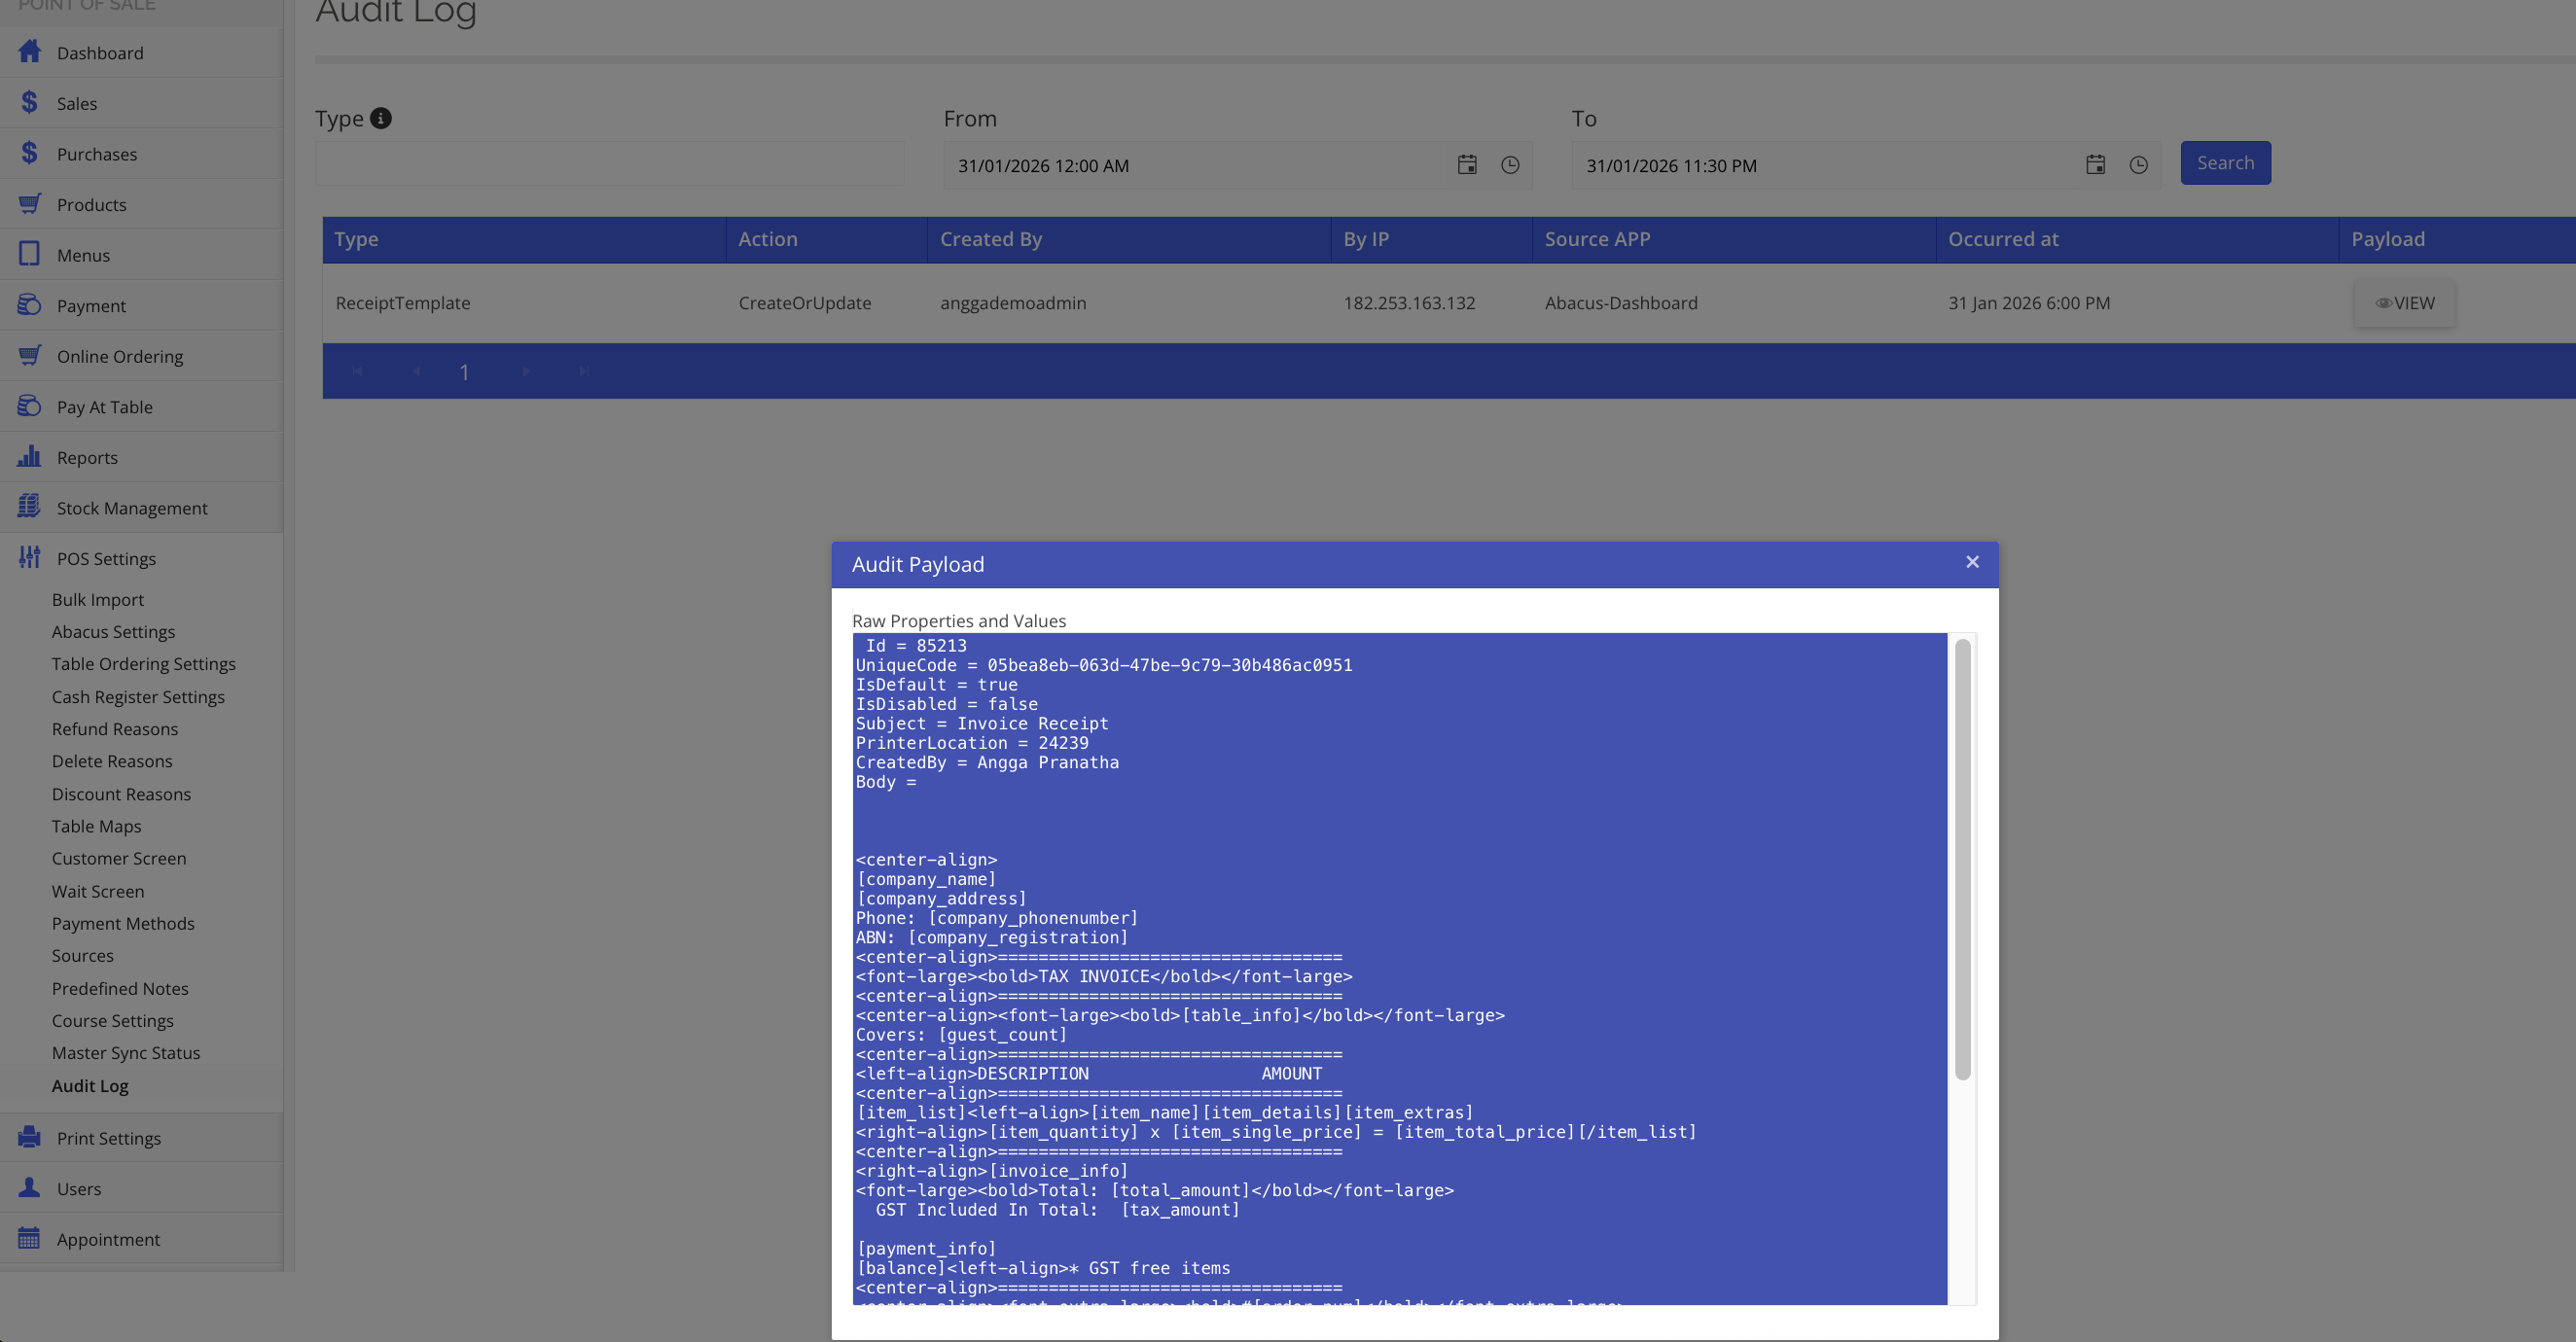Screen dimensions: 2576x1342
Task: Click the Audit Payload vertical scrollbar
Action: pyautogui.click(x=1962, y=860)
